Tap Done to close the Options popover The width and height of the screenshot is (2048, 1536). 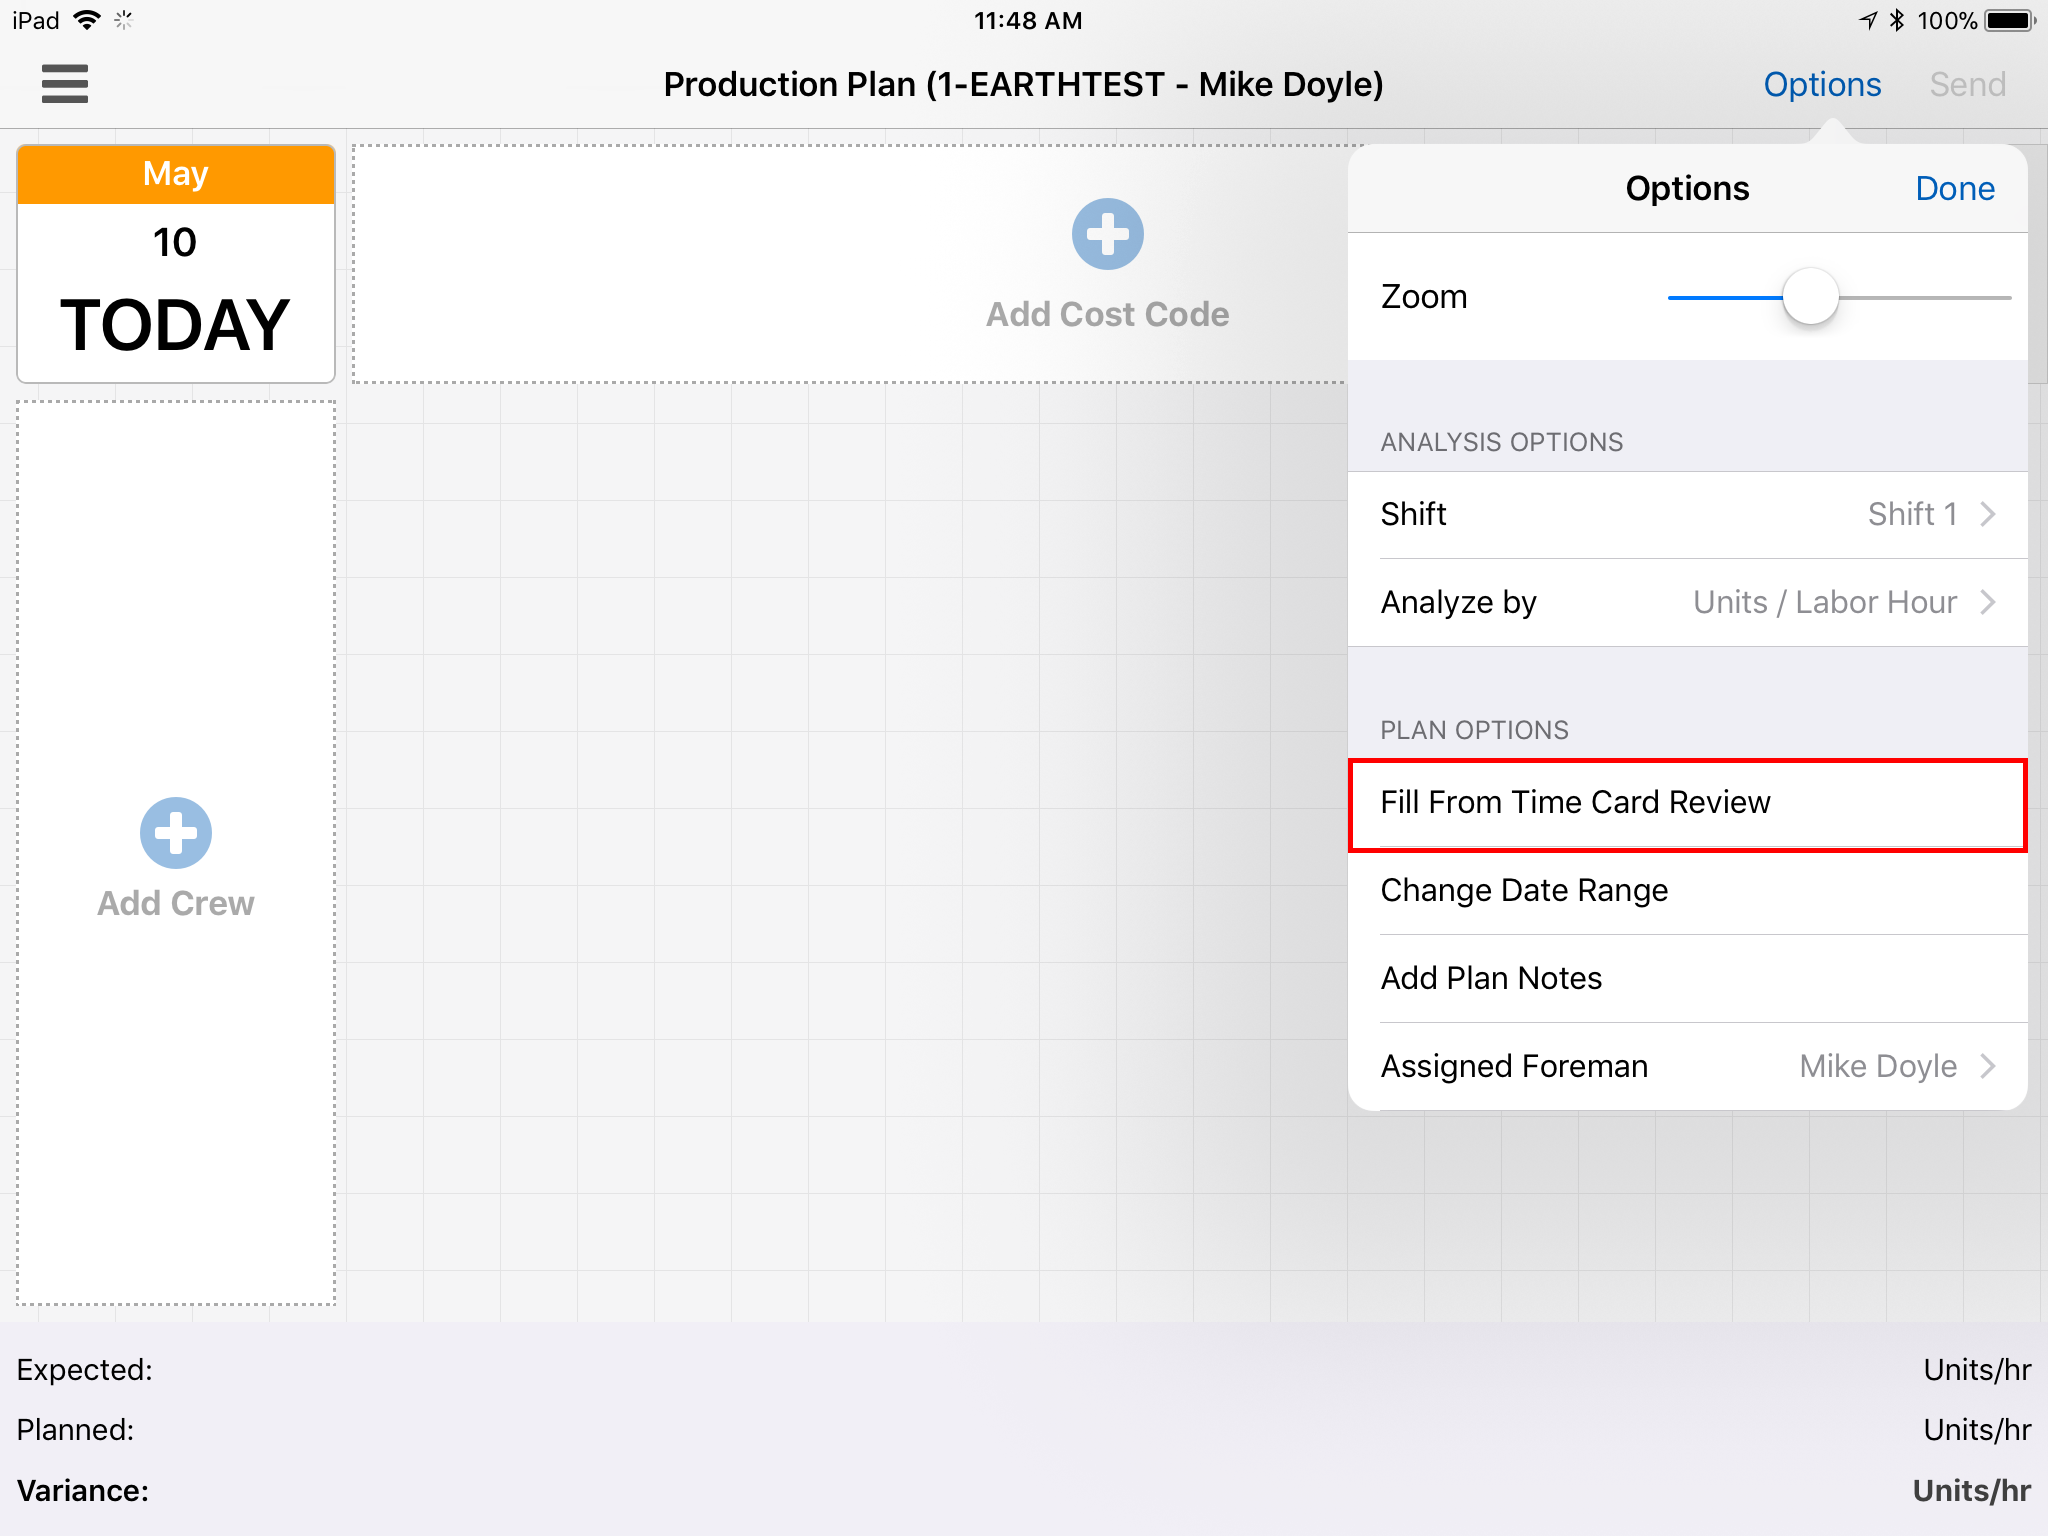click(x=1954, y=187)
